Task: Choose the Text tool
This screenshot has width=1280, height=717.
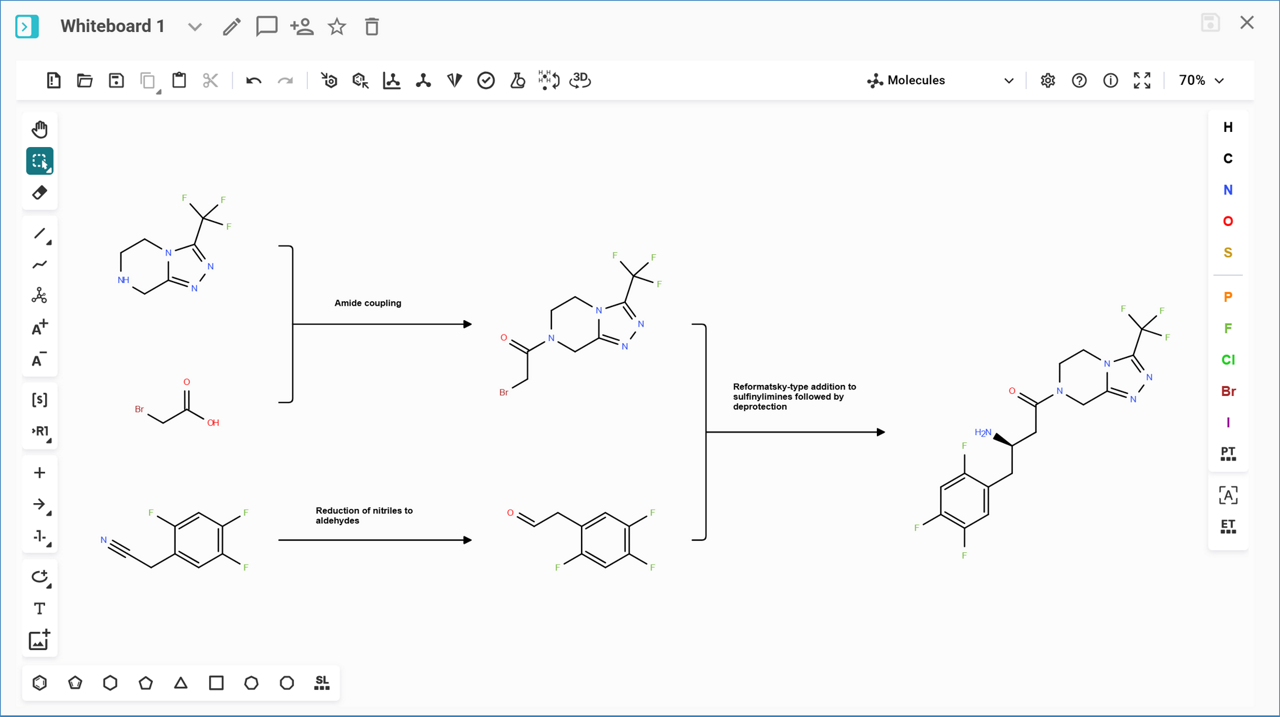Action: click(x=39, y=608)
